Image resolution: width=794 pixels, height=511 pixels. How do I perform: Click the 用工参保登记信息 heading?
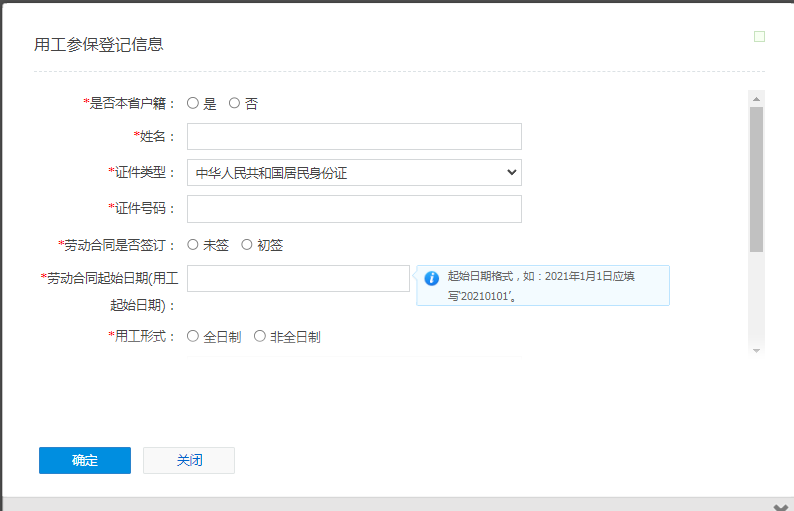(99, 45)
